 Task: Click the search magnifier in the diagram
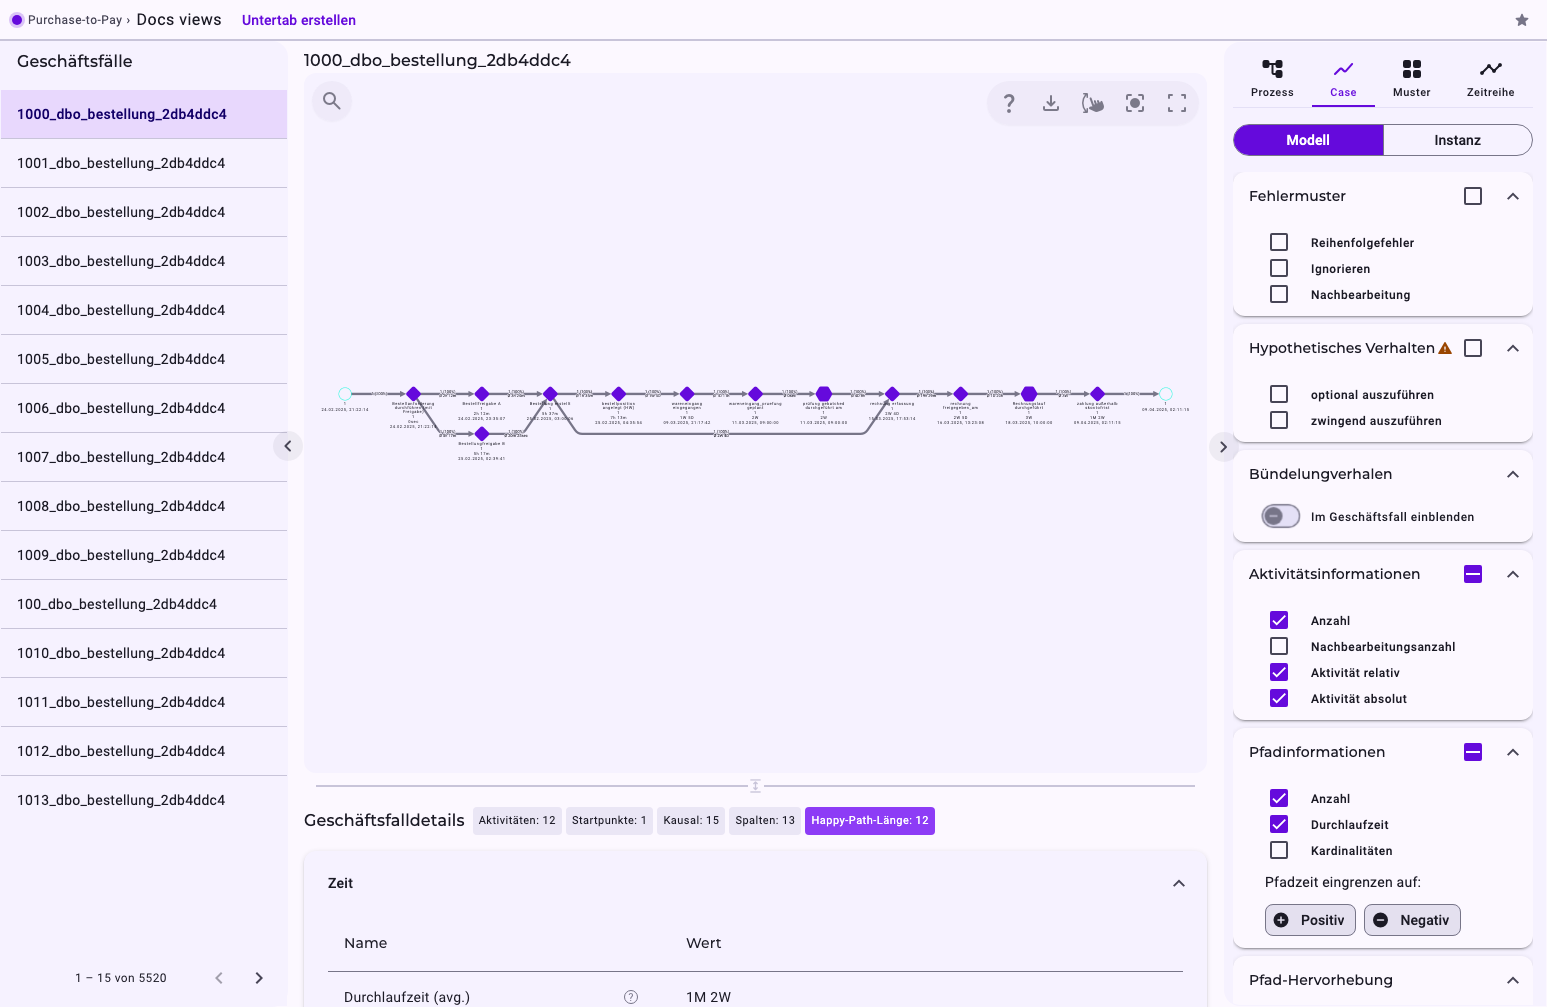click(x=332, y=101)
